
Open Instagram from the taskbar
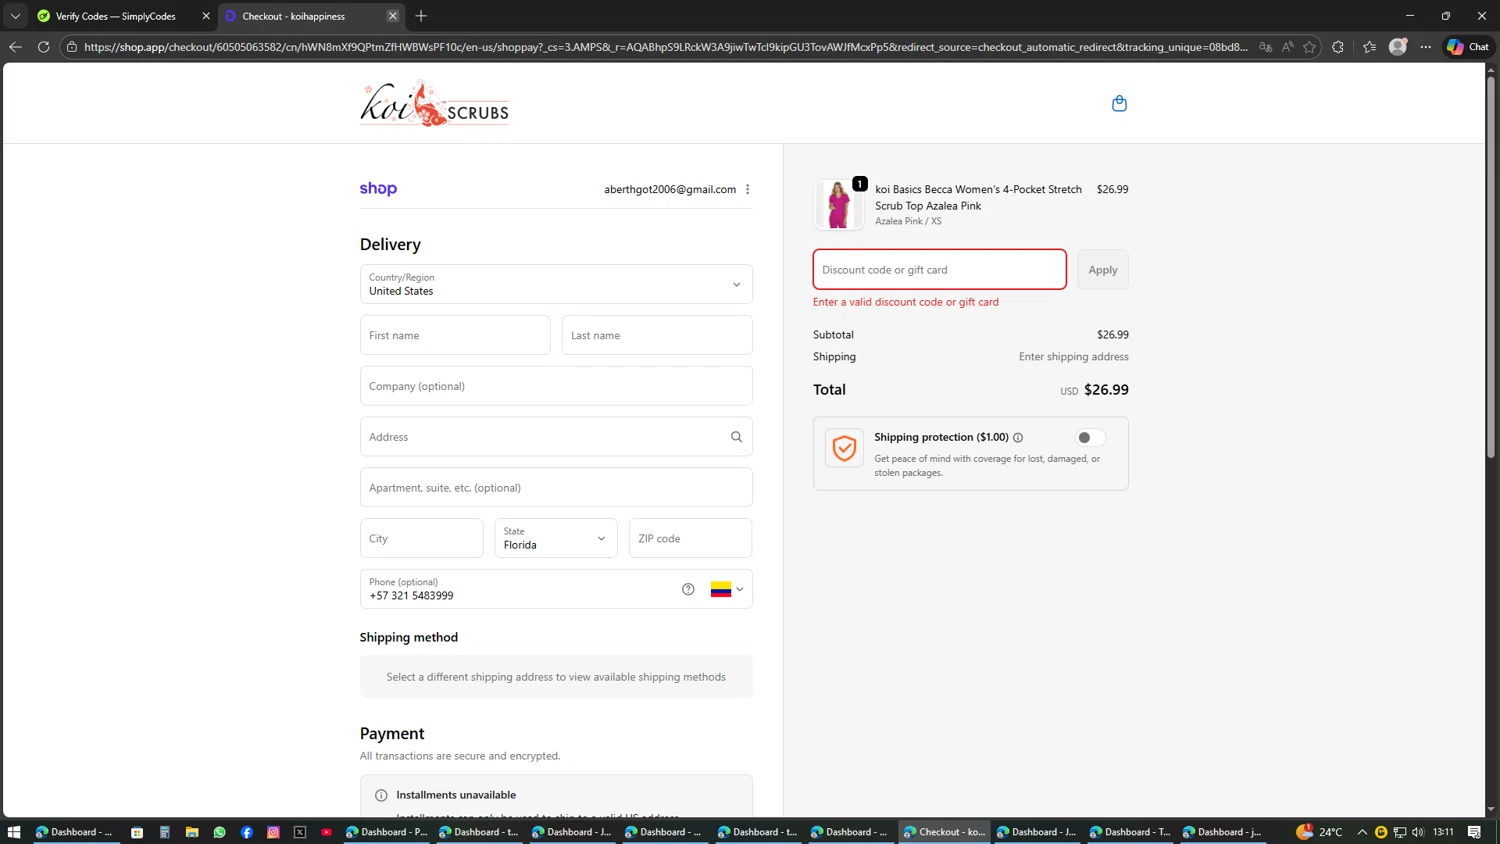273,832
